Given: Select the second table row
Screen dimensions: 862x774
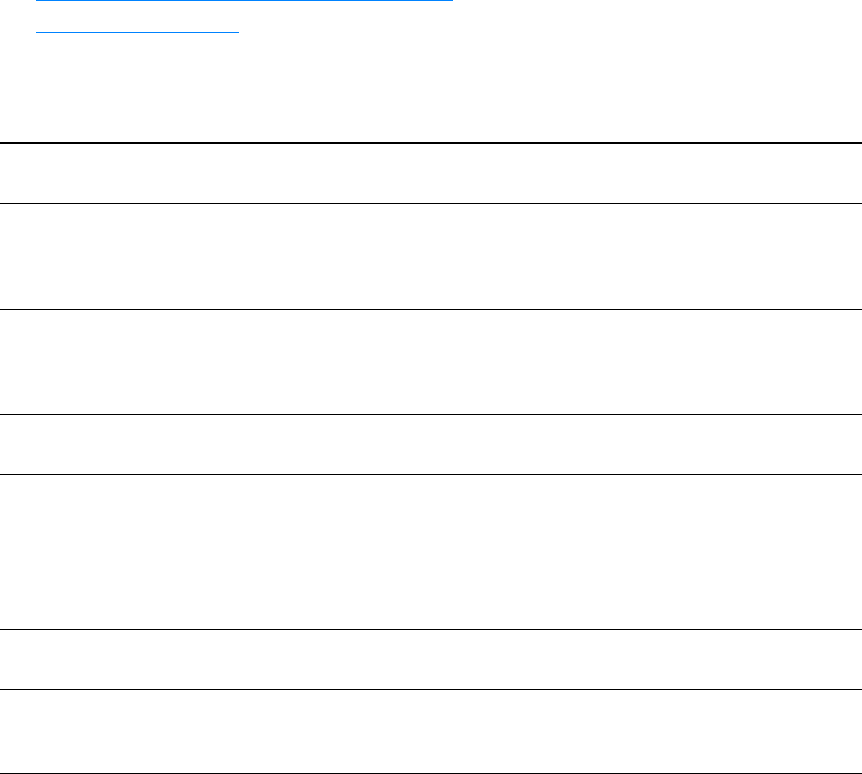Looking at the screenshot, I should 430,257.
